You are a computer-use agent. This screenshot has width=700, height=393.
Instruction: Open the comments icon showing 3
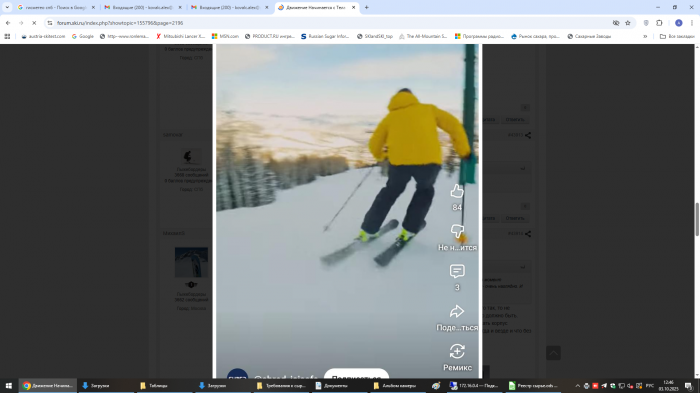coord(457,271)
